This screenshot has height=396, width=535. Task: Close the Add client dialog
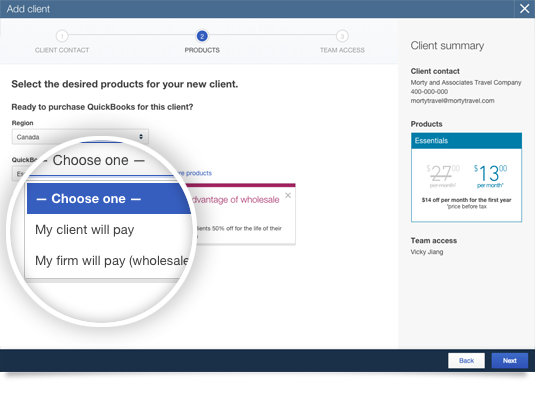click(x=524, y=9)
